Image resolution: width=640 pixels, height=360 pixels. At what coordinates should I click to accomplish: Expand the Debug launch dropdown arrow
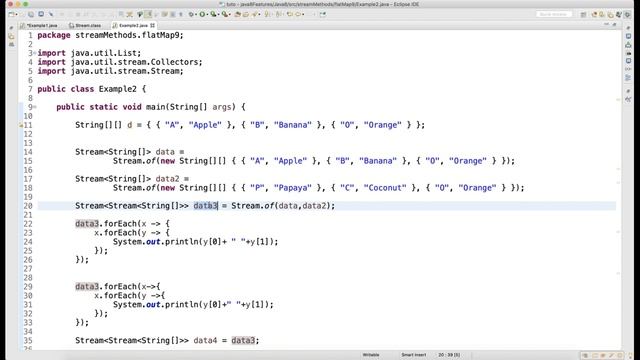pyautogui.click(x=196, y=15)
